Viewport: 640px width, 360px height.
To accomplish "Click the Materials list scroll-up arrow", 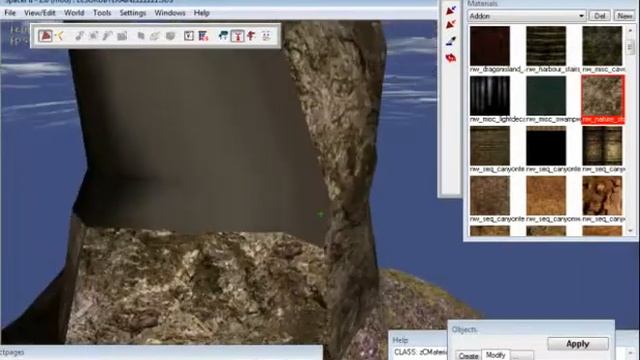I will pyautogui.click(x=630, y=30).
